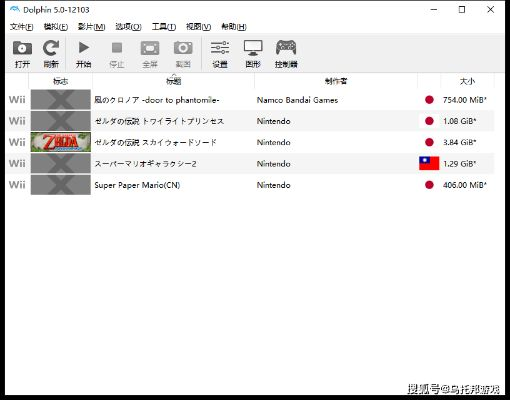
Task: Select ゼルダの伝説 トワイライトプリンセス title
Action: (x=159, y=121)
